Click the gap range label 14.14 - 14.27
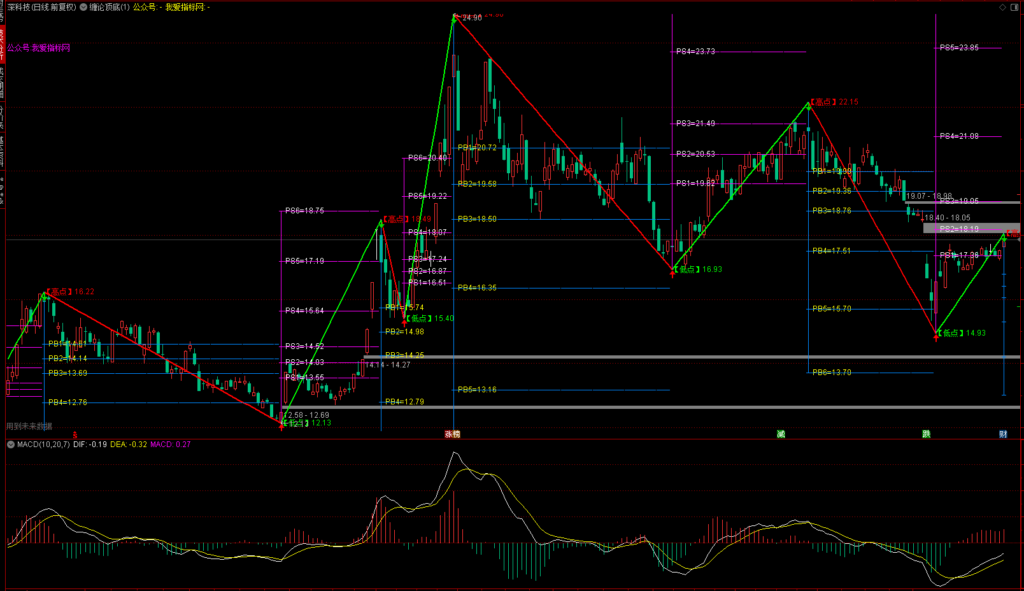 coord(388,365)
